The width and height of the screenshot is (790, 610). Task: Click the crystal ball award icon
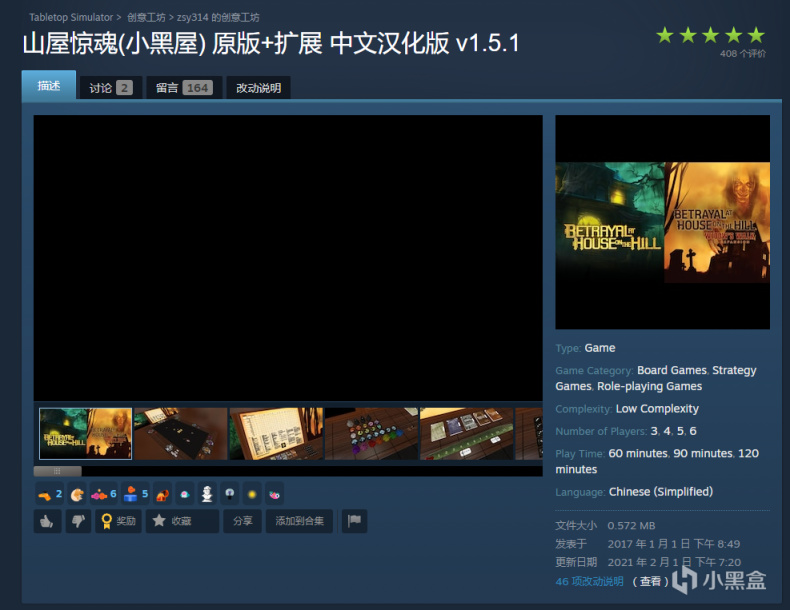[x=230, y=495]
